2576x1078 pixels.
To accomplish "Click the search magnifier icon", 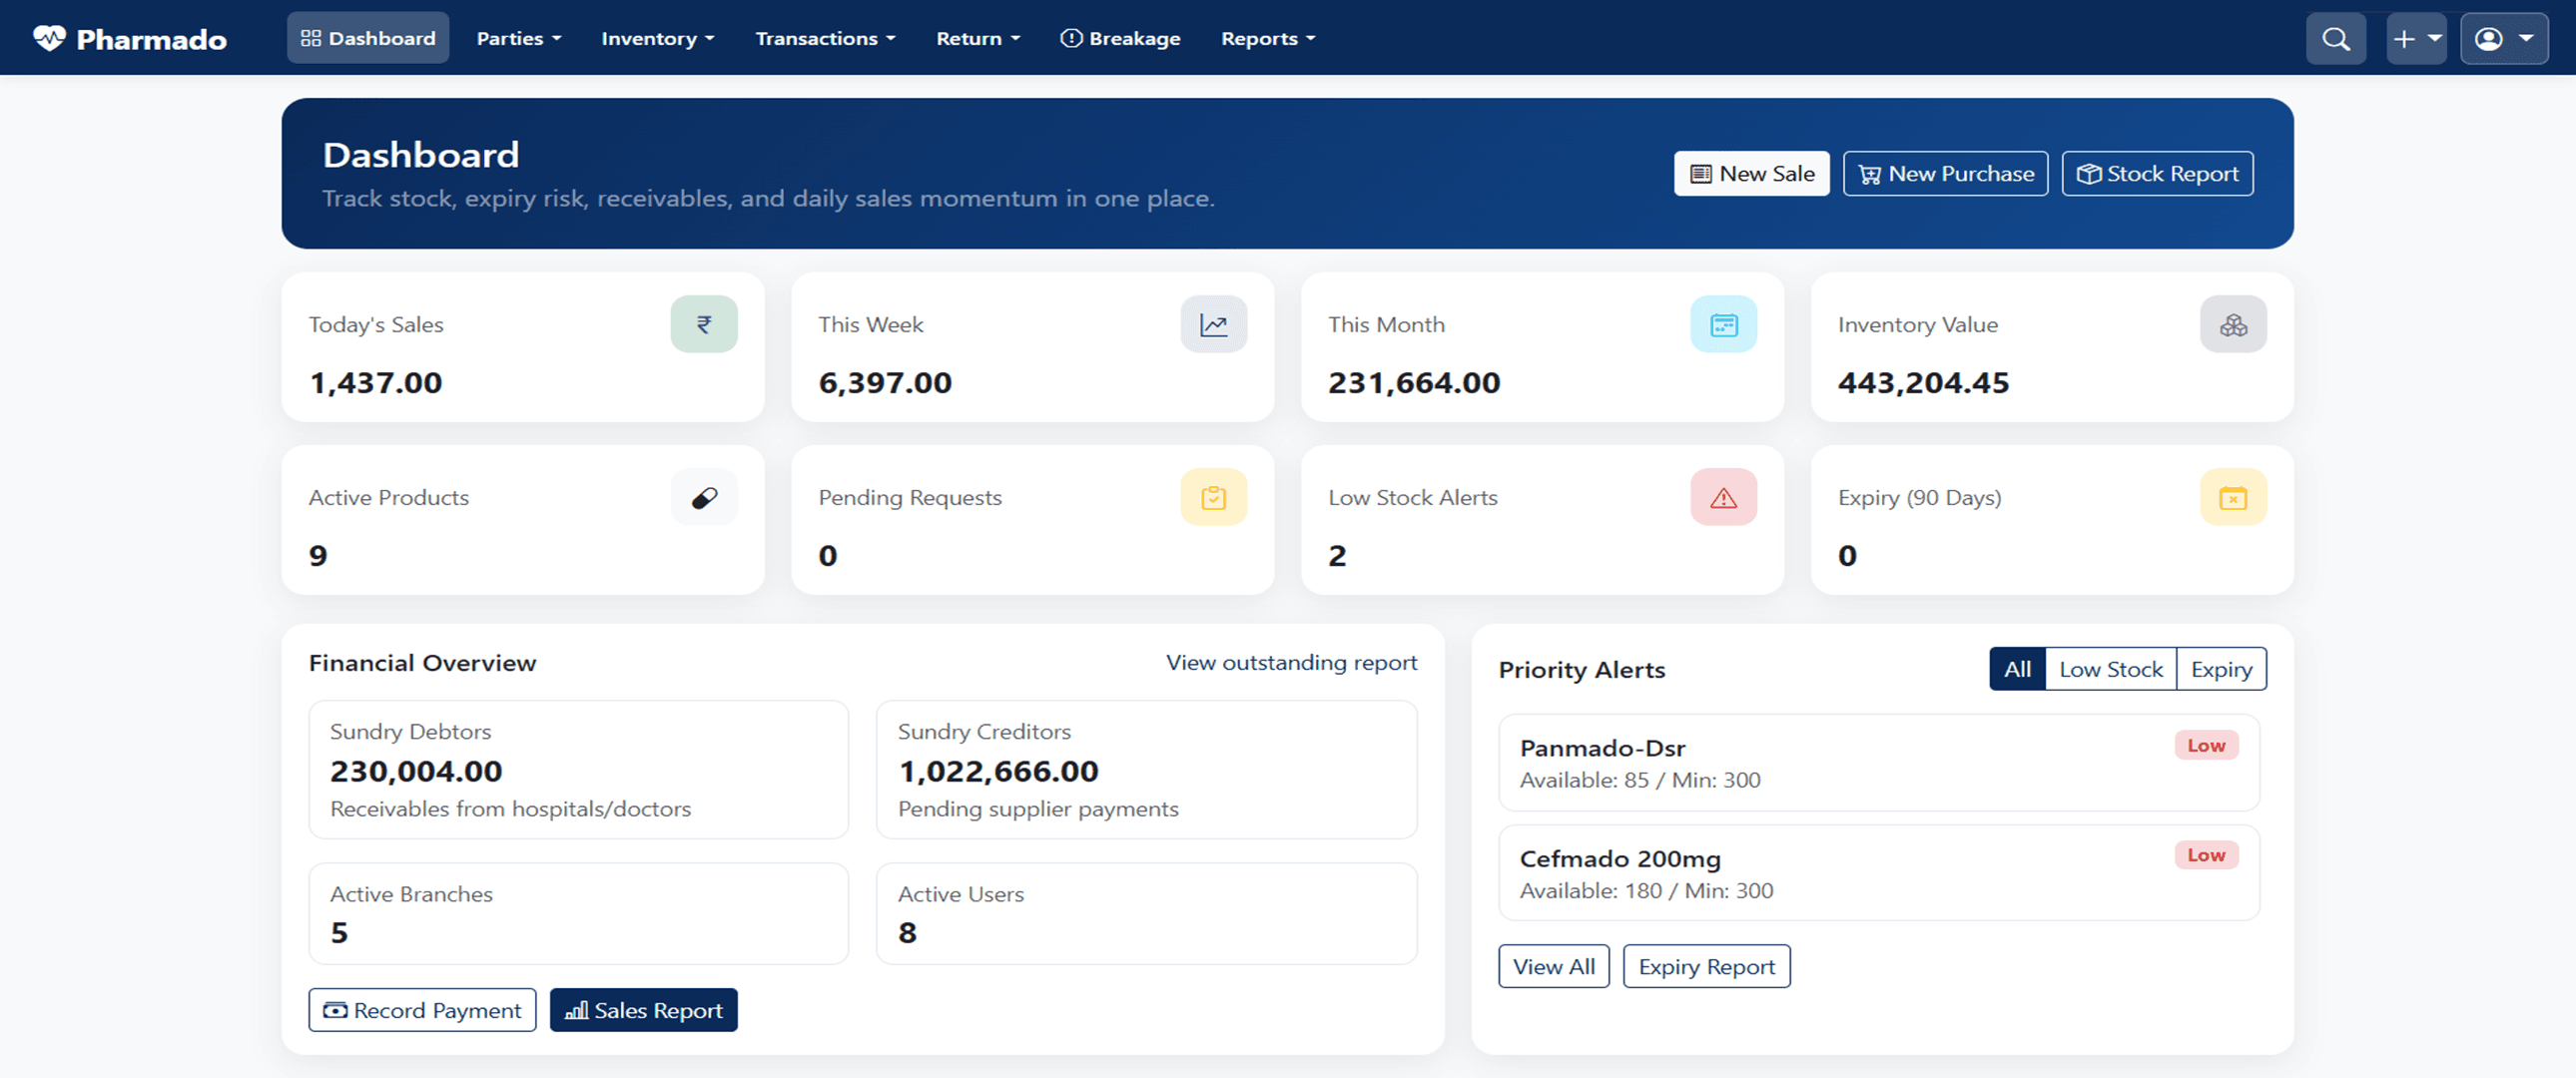I will 2335,39.
